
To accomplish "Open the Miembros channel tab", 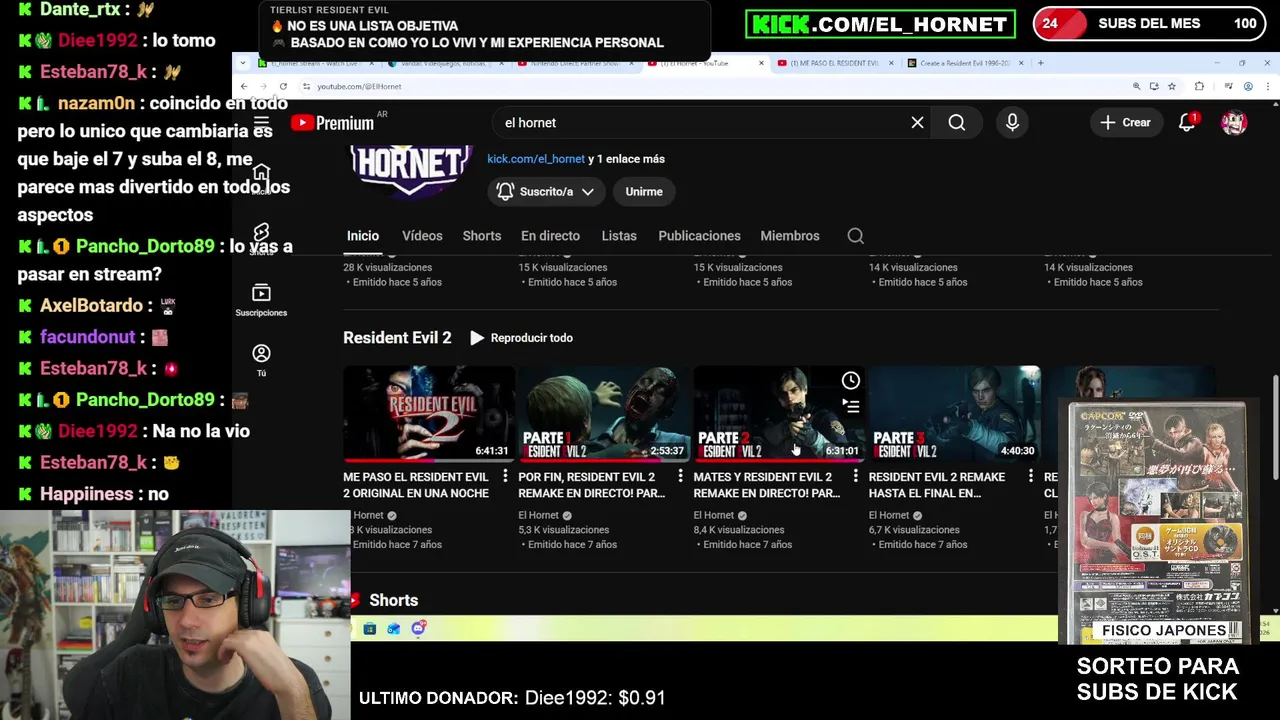I will (x=790, y=236).
